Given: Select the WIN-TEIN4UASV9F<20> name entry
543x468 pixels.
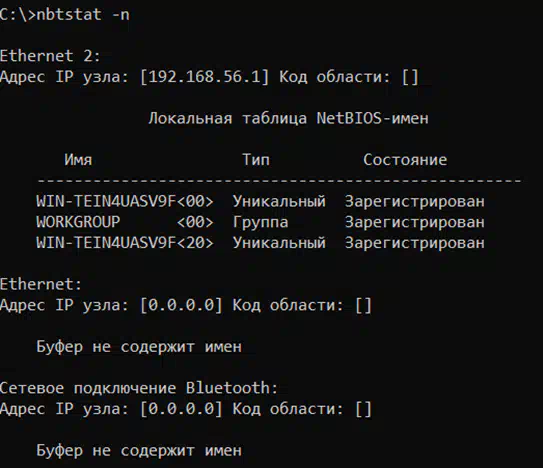Looking at the screenshot, I should click(125, 243).
